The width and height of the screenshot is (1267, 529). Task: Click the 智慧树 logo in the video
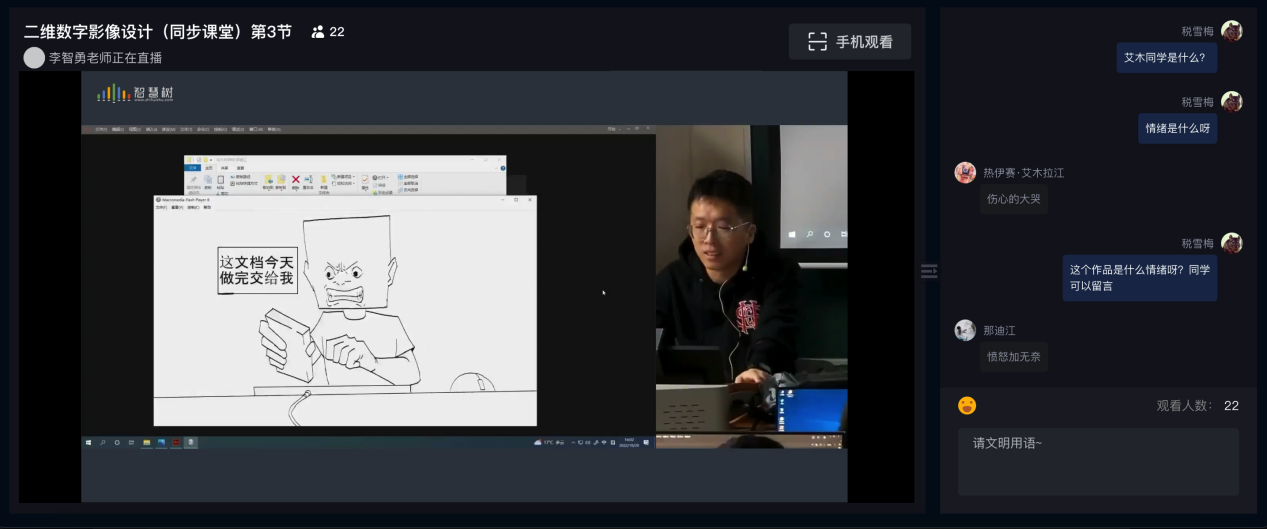click(135, 94)
